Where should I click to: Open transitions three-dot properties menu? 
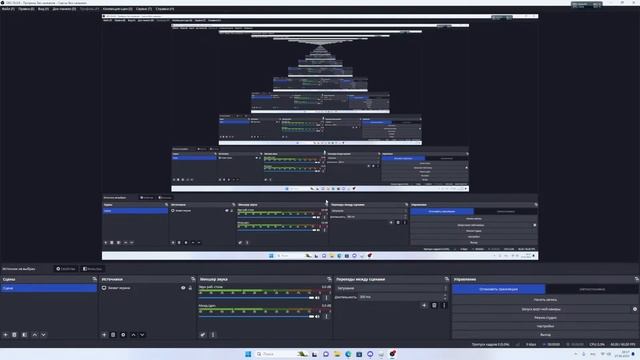pos(444,305)
